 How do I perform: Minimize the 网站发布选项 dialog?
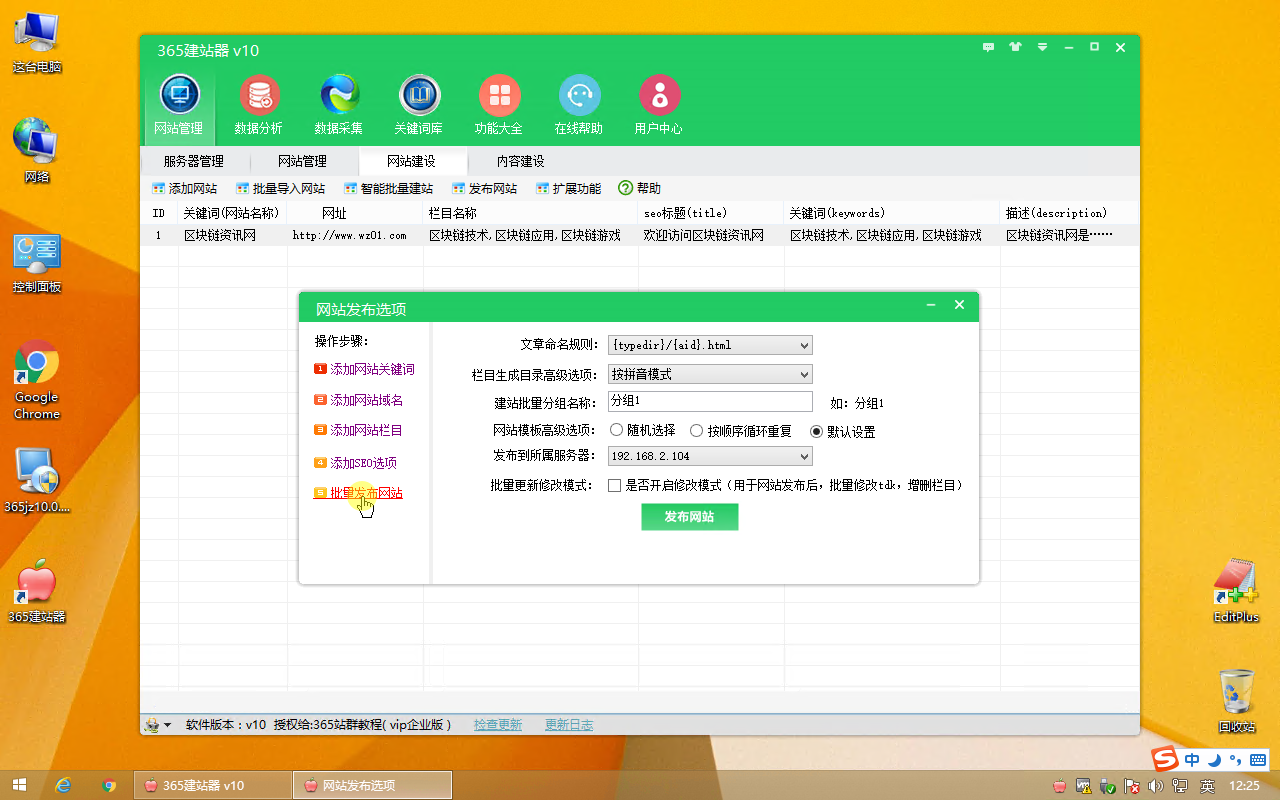pyautogui.click(x=931, y=306)
